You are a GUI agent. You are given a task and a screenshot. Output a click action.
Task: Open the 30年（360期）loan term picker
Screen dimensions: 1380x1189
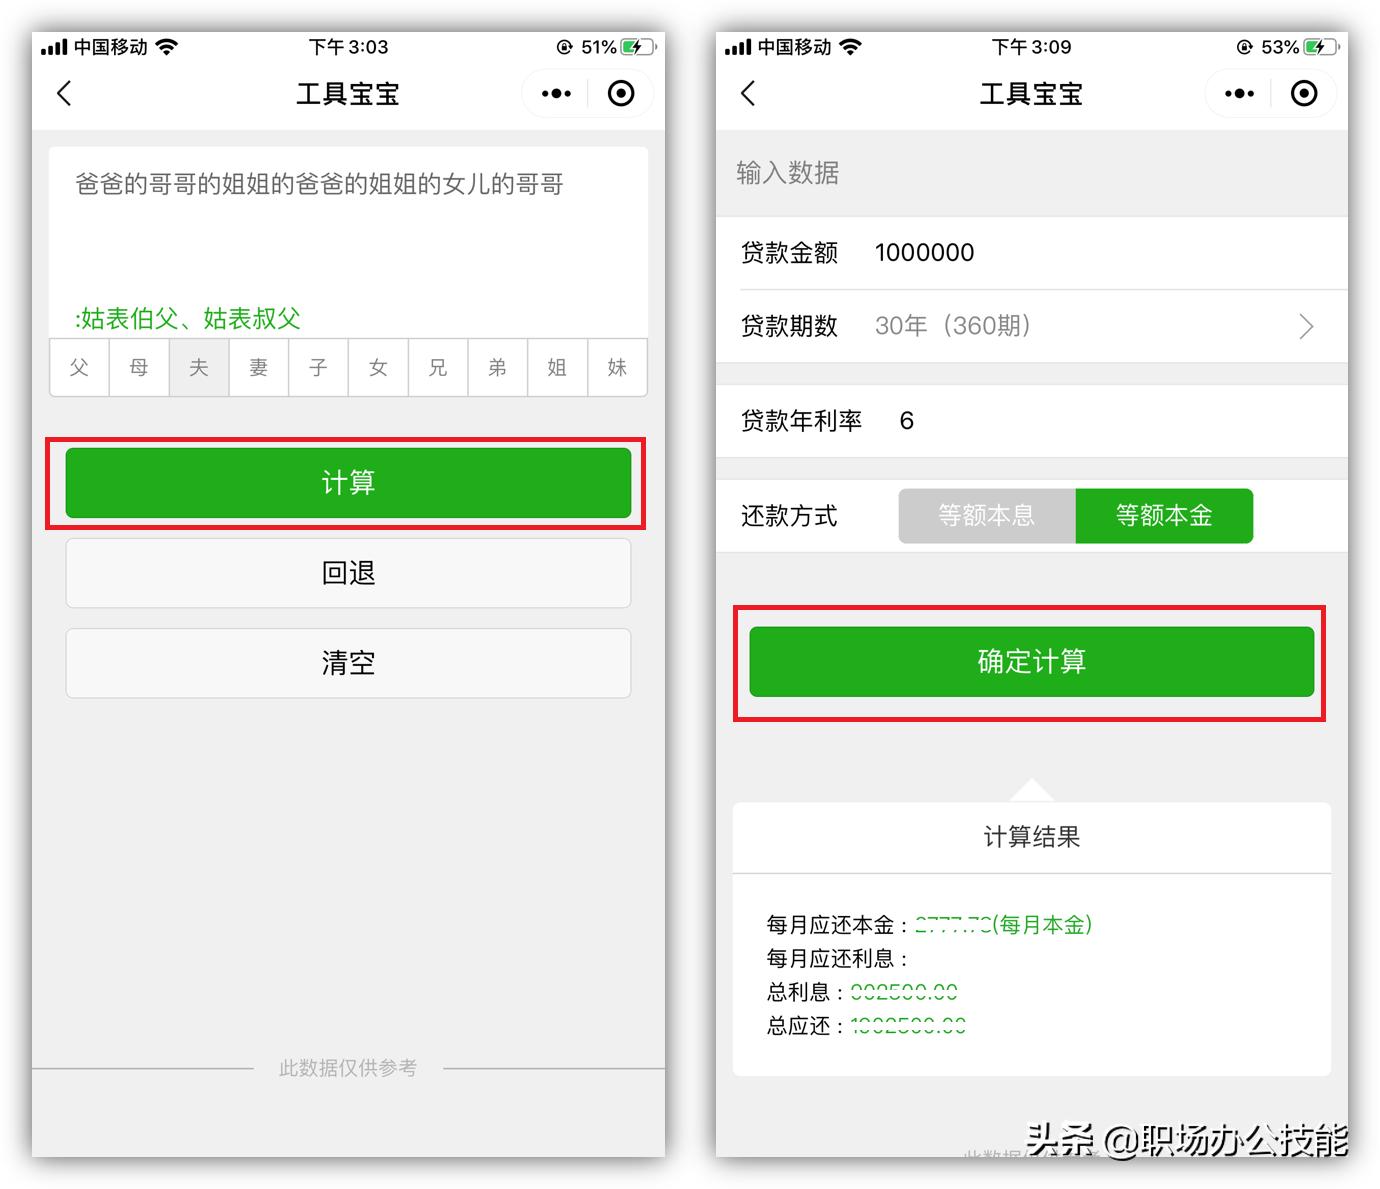click(952, 326)
